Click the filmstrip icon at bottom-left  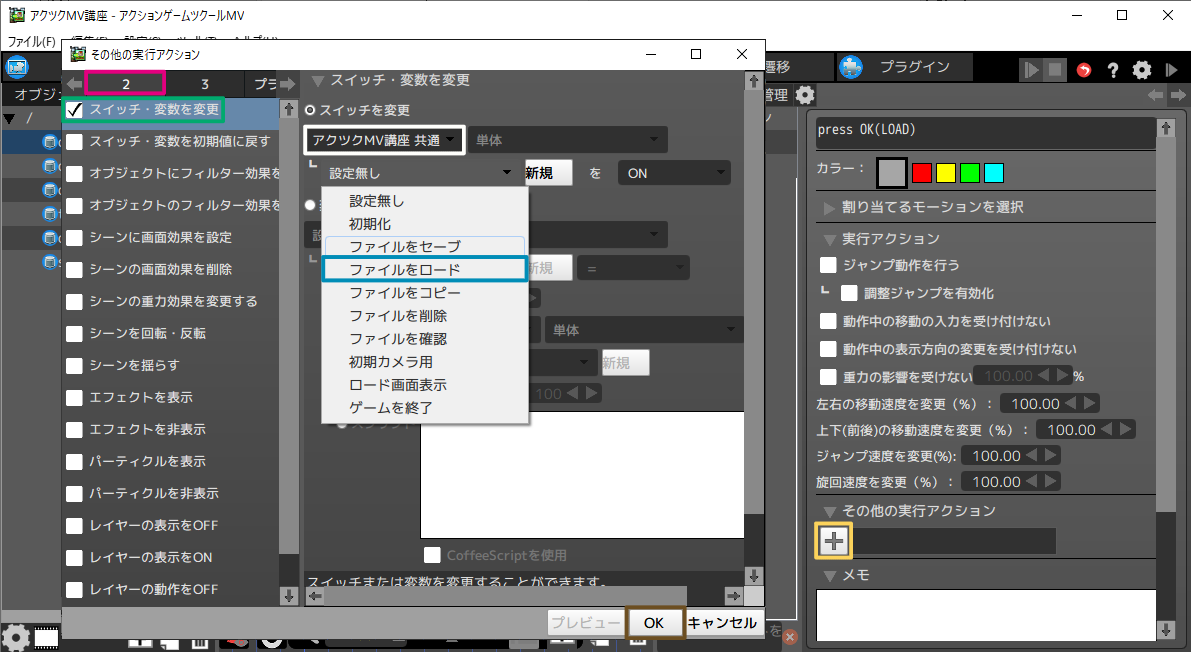(46, 637)
